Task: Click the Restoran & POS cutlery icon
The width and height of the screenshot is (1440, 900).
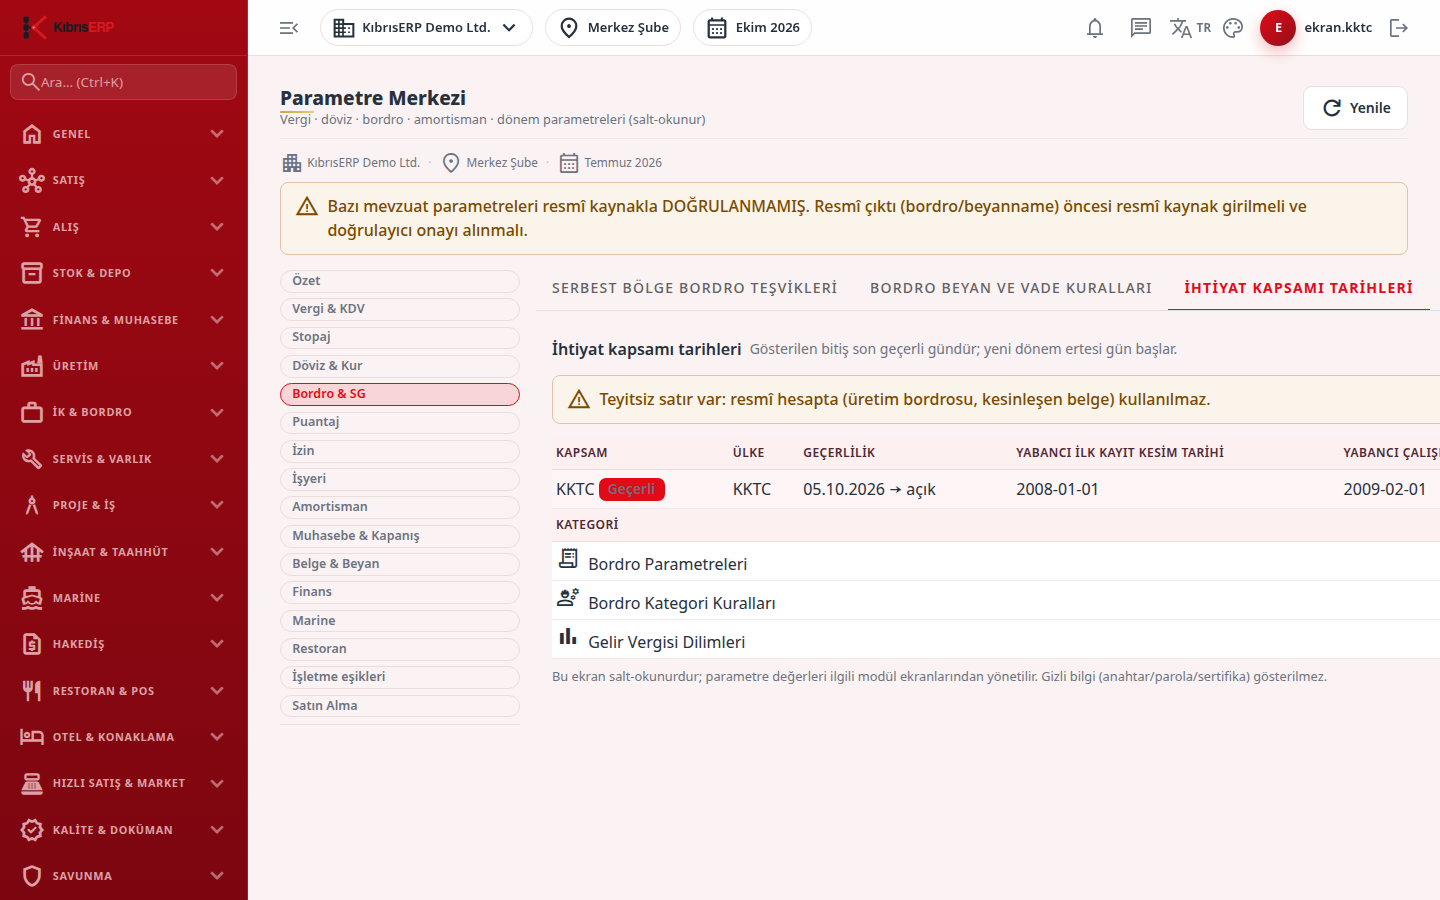Action: tap(32, 691)
